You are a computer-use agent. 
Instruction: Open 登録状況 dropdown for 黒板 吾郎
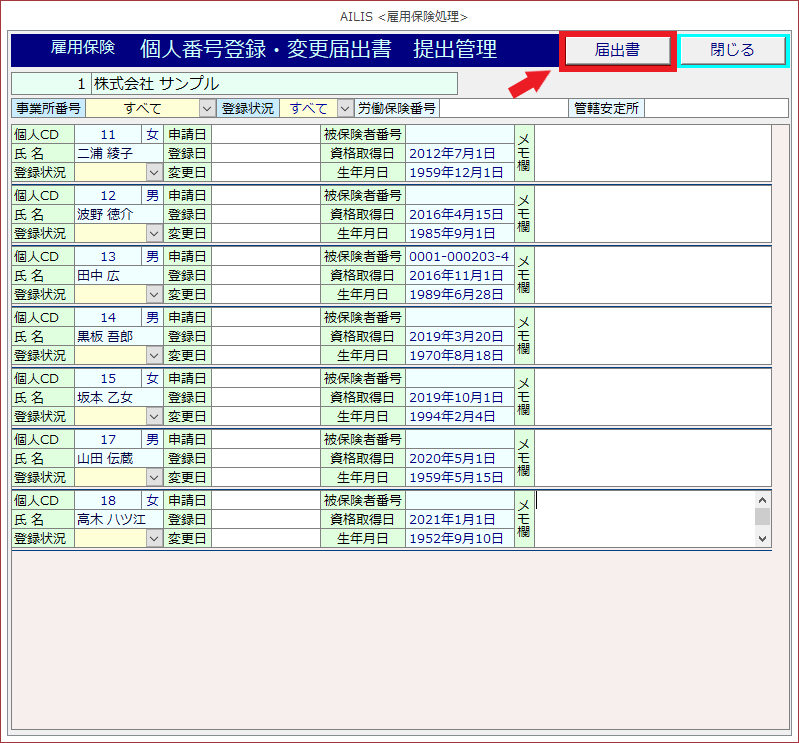pyautogui.click(x=154, y=355)
